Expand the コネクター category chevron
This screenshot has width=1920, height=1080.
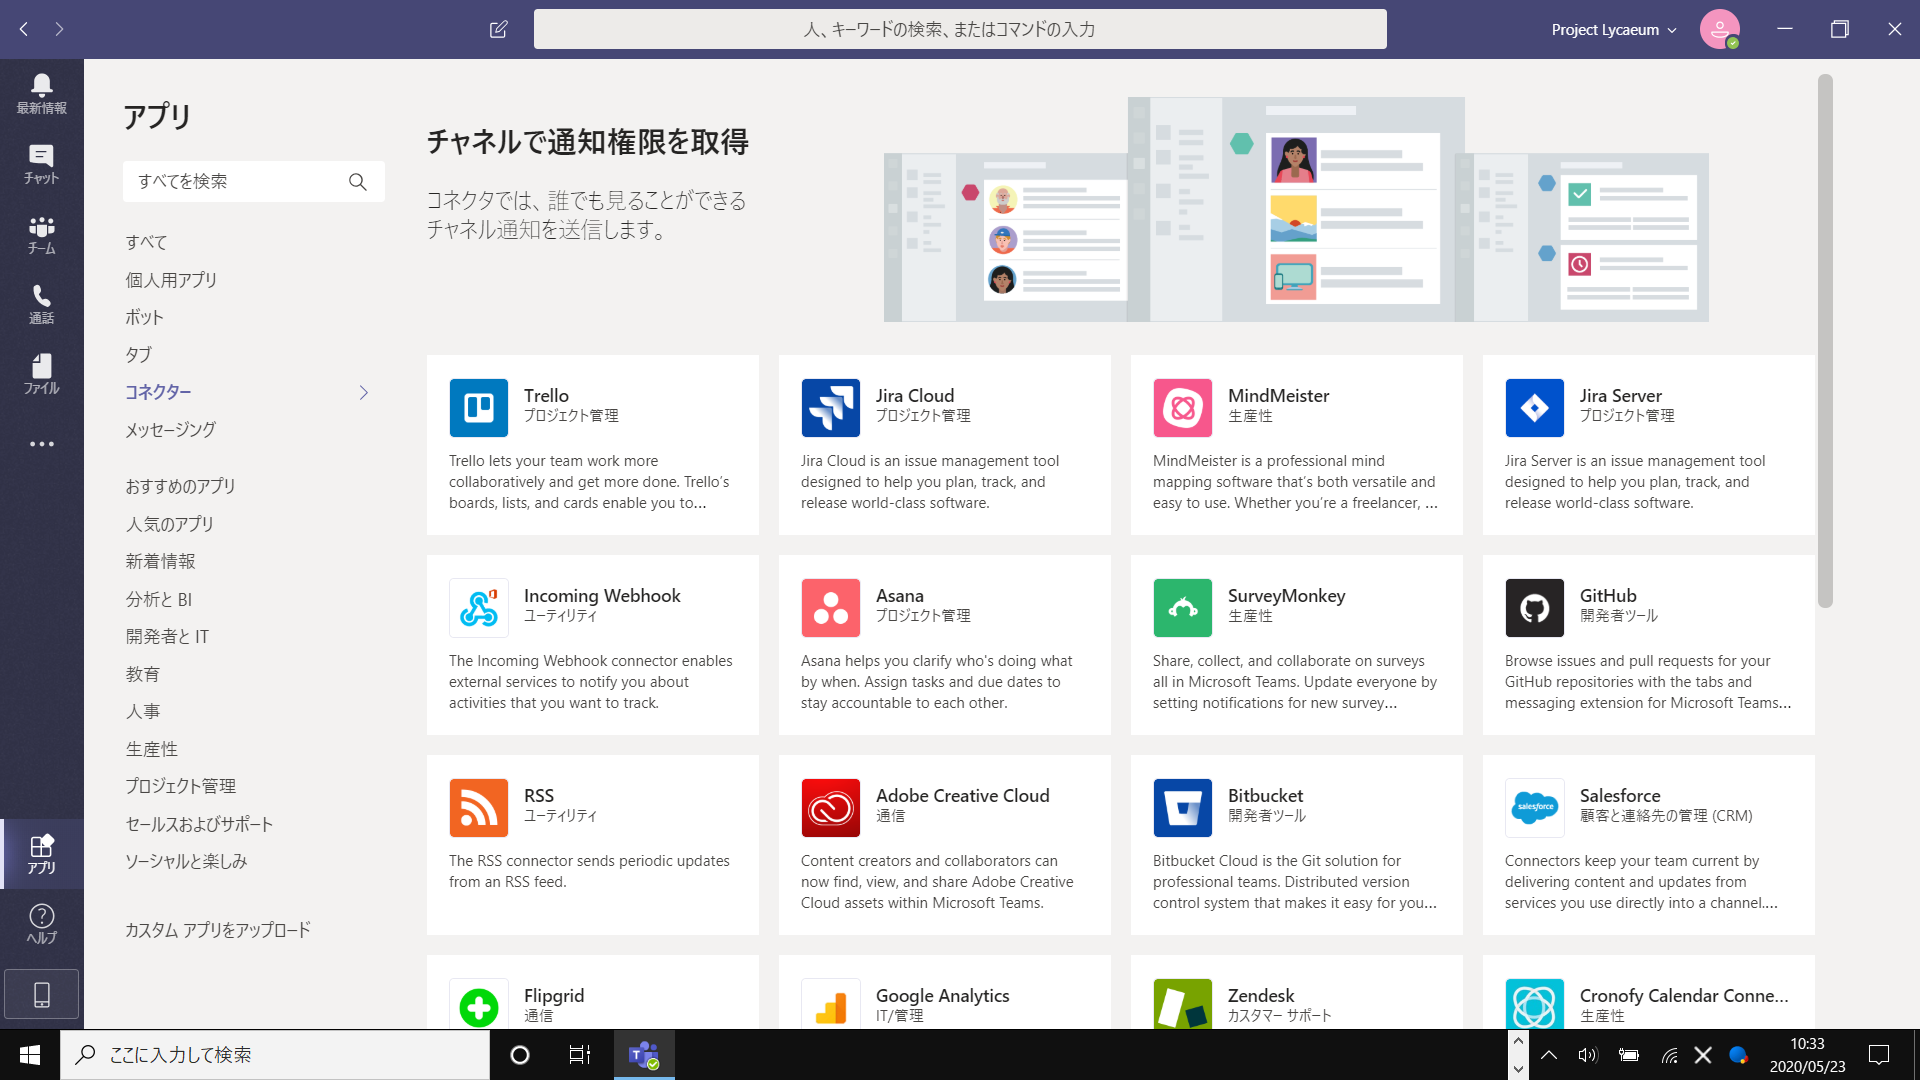click(x=364, y=392)
